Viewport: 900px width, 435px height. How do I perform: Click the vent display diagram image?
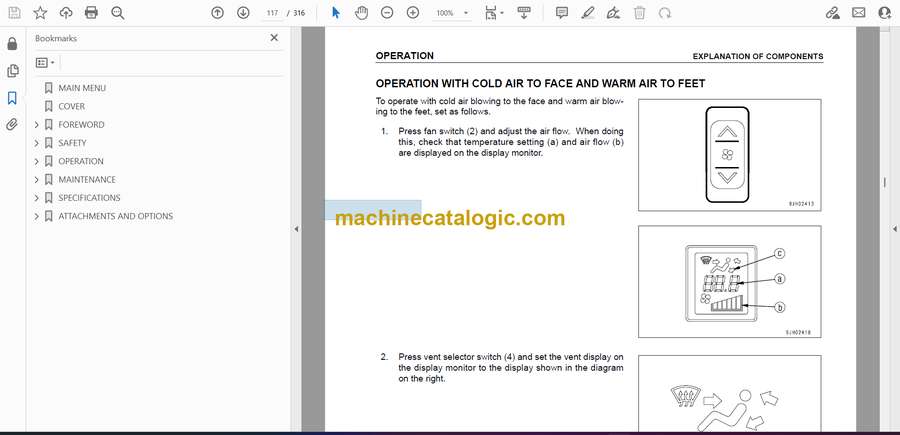click(x=730, y=394)
